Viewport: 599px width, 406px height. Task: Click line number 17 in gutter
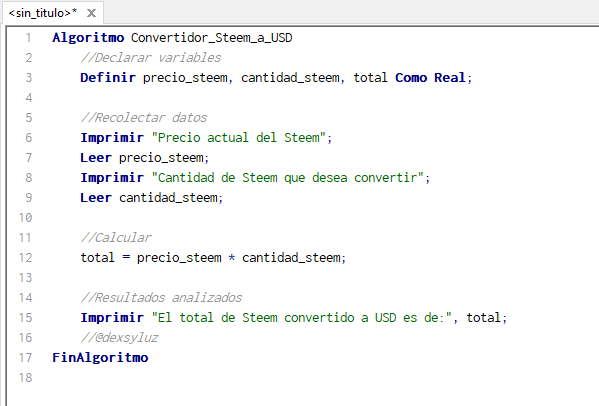[x=26, y=358]
